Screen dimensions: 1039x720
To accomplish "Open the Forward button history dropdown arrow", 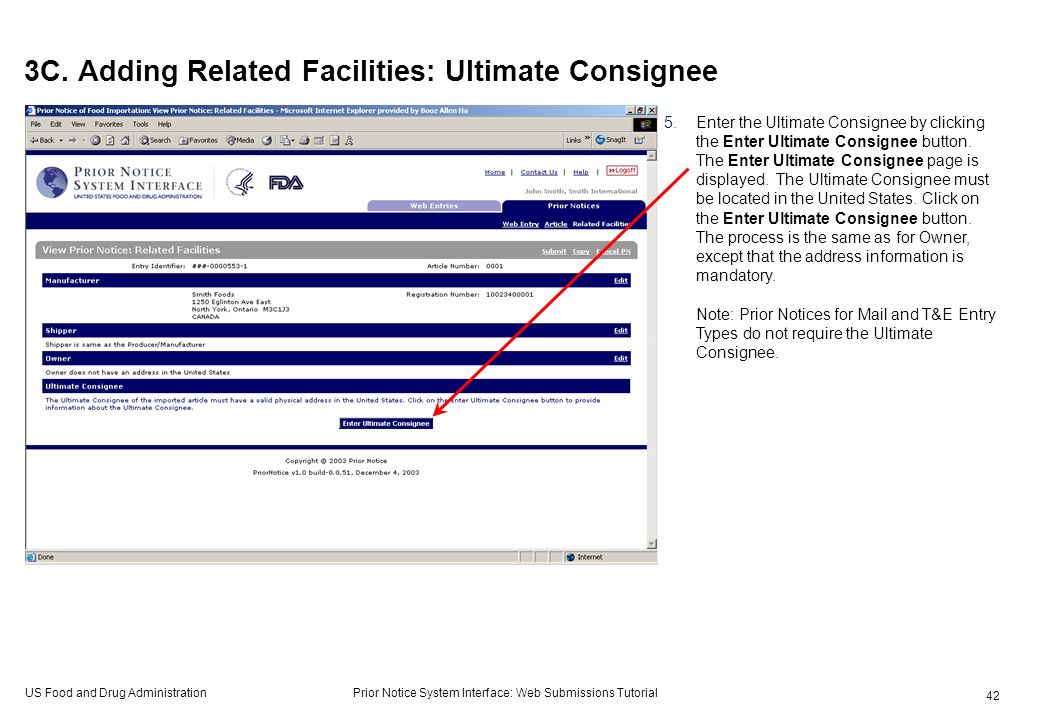I will pyautogui.click(x=83, y=140).
